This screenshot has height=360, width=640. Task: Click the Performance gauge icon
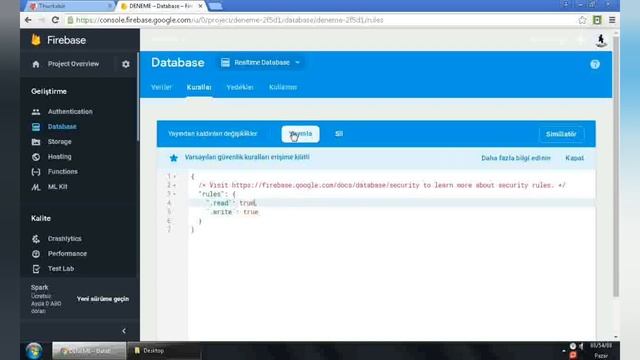click(x=36, y=254)
